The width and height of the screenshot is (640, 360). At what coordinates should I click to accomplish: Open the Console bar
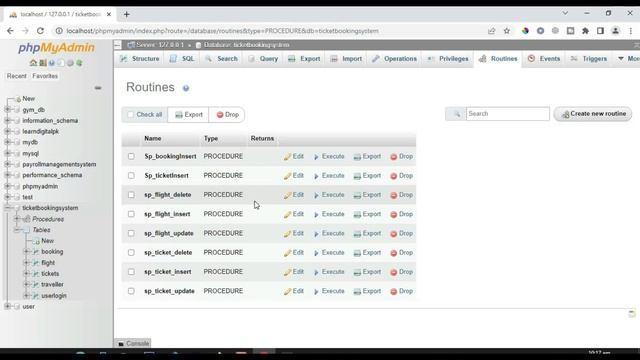tap(133, 343)
